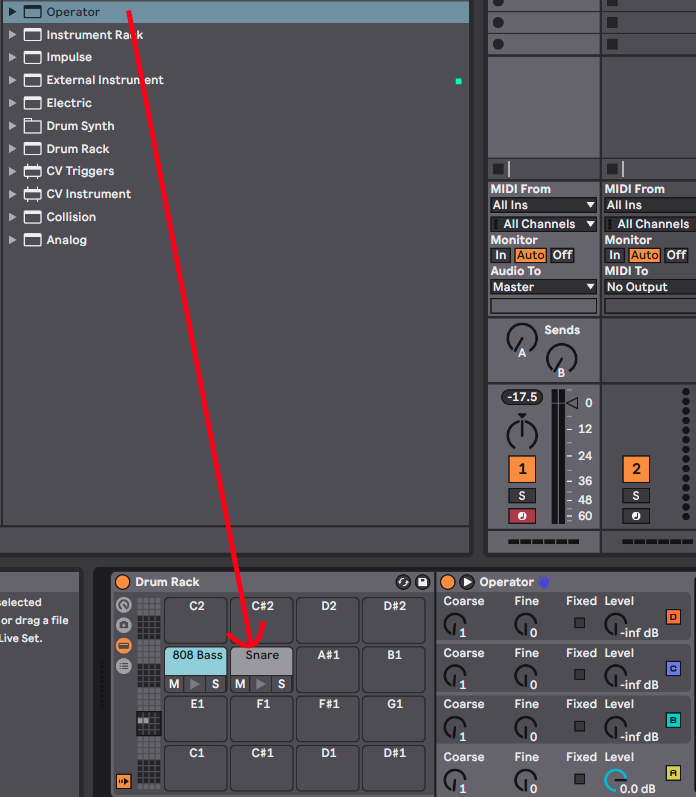This screenshot has height=797, width=696.
Task: Select the empty A#1 drum pad
Action: tap(328, 669)
